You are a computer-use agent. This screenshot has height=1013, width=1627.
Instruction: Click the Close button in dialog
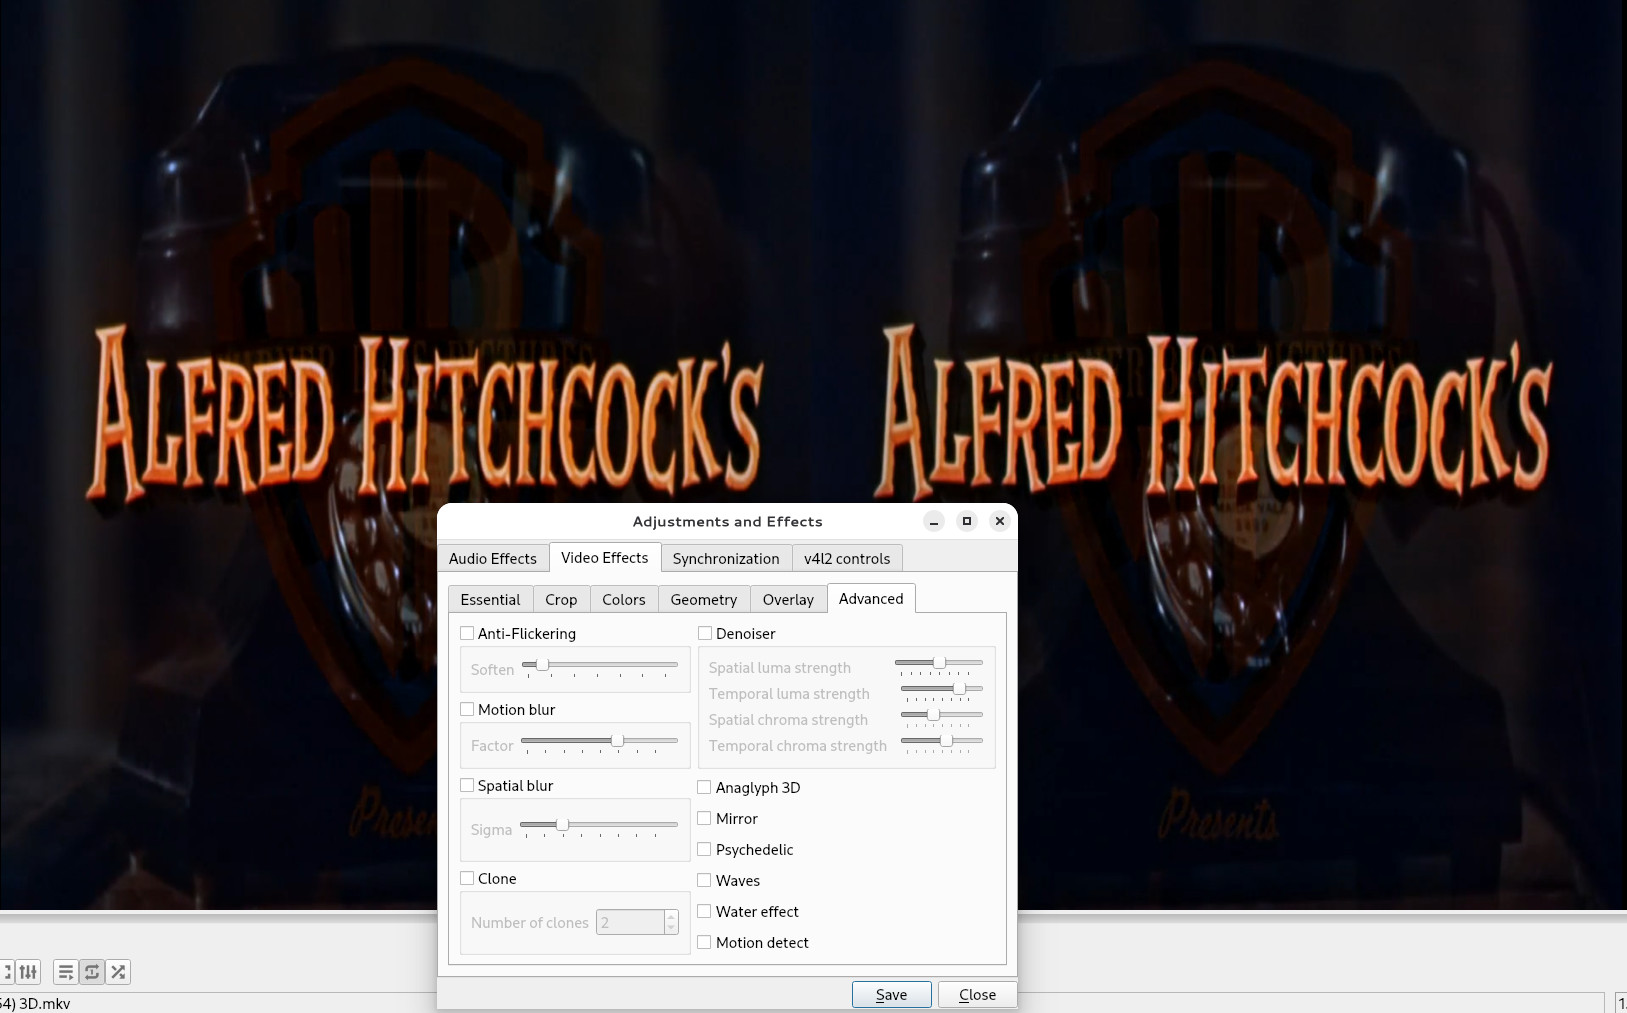tap(977, 994)
